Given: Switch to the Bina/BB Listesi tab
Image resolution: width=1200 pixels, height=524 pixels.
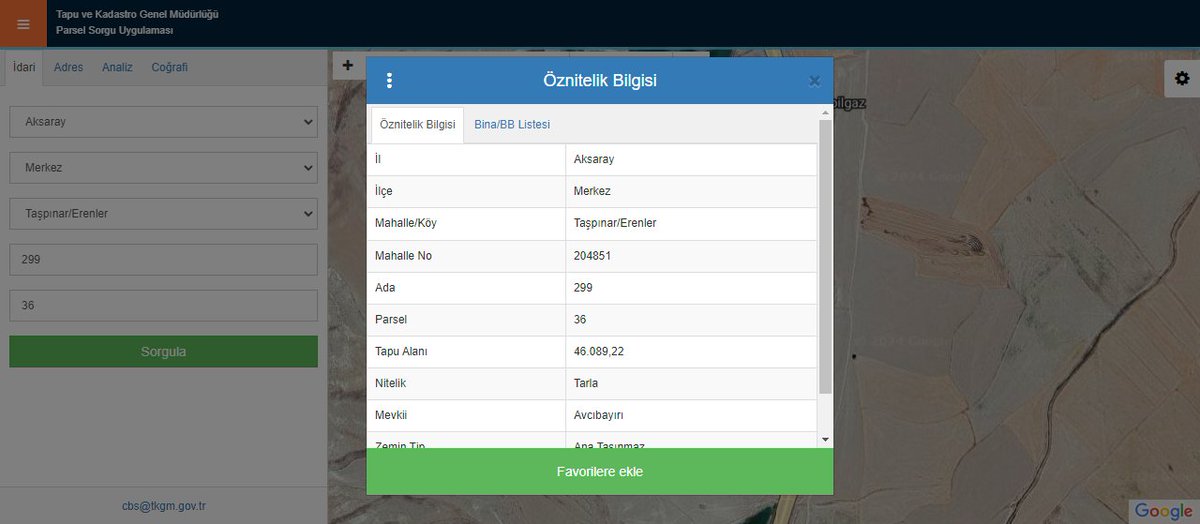Looking at the screenshot, I should coord(512,125).
